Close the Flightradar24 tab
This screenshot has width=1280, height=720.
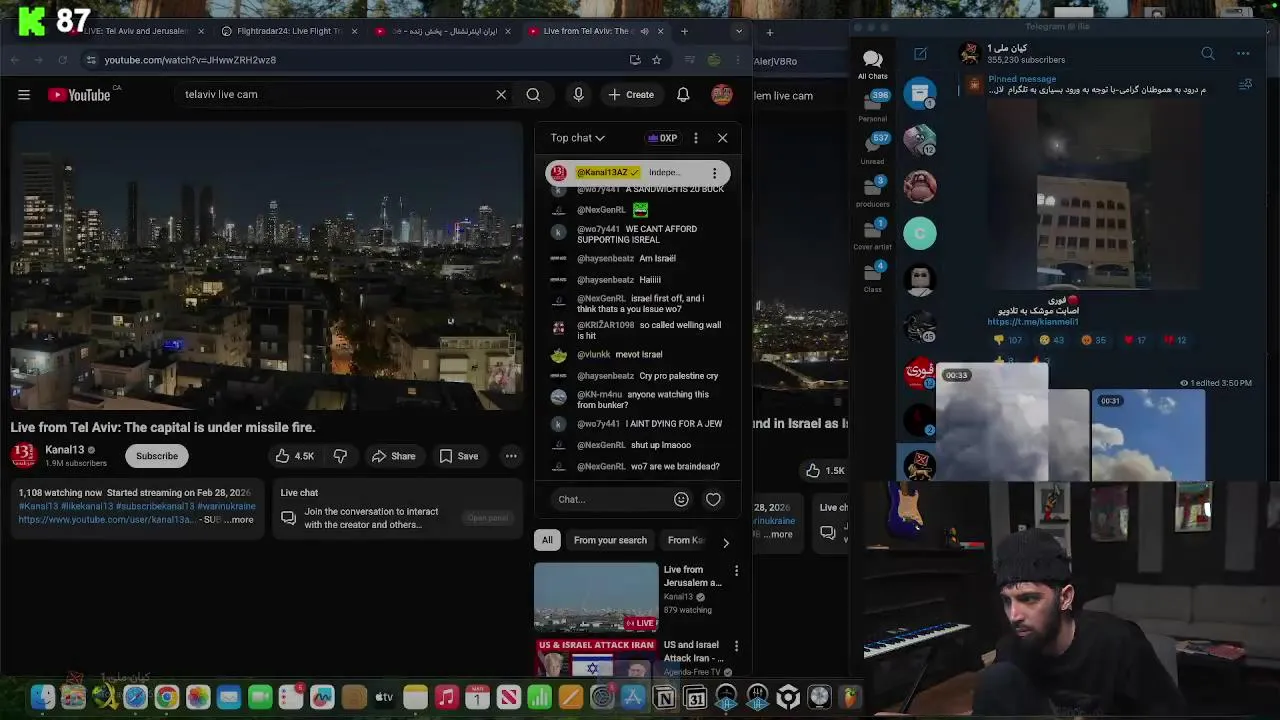point(354,31)
